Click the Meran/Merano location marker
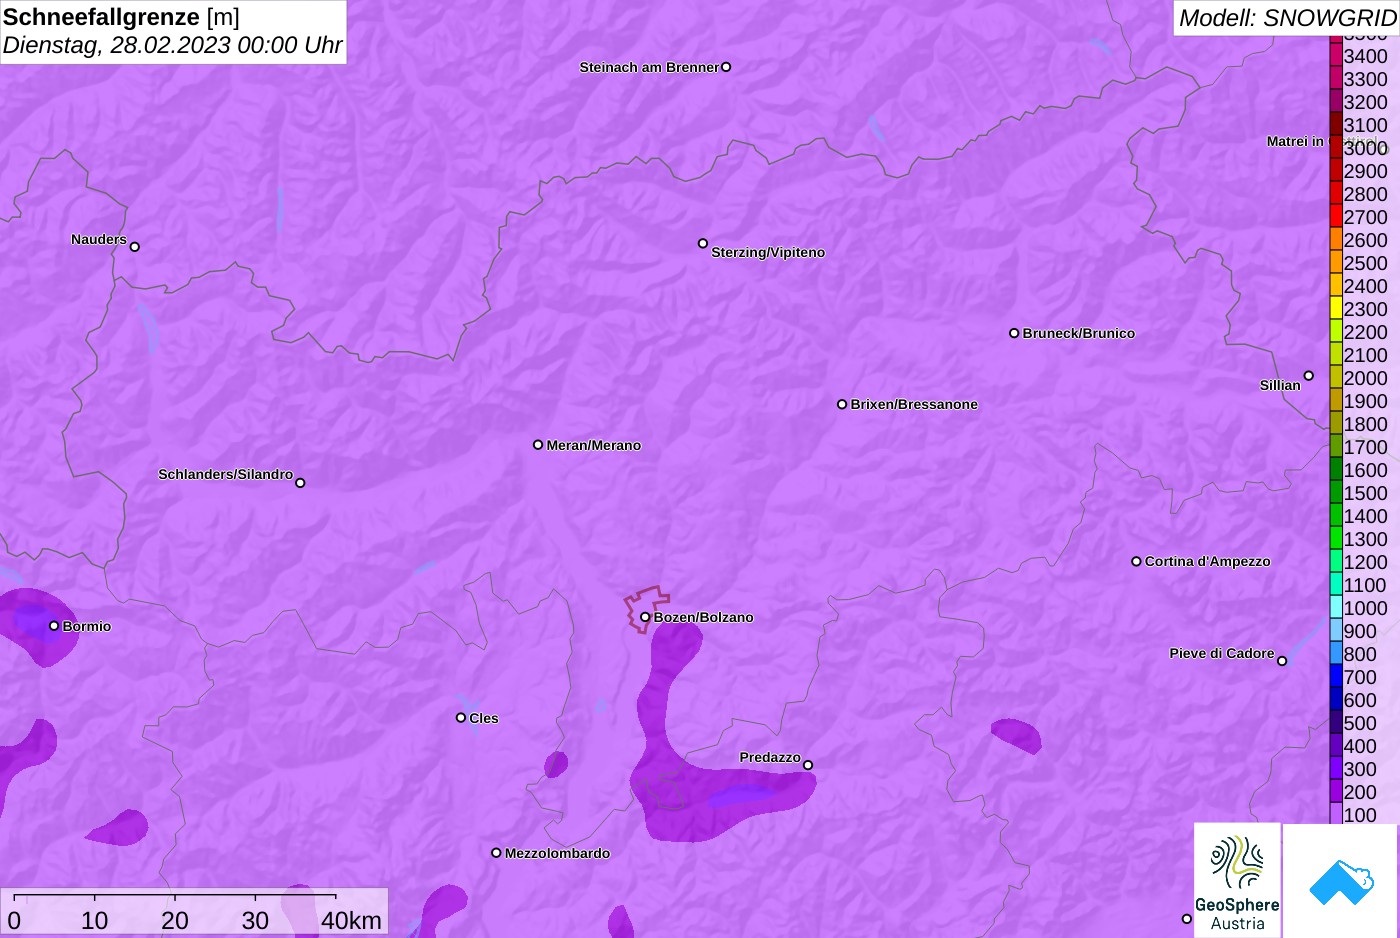This screenshot has width=1400, height=938. 538,445
